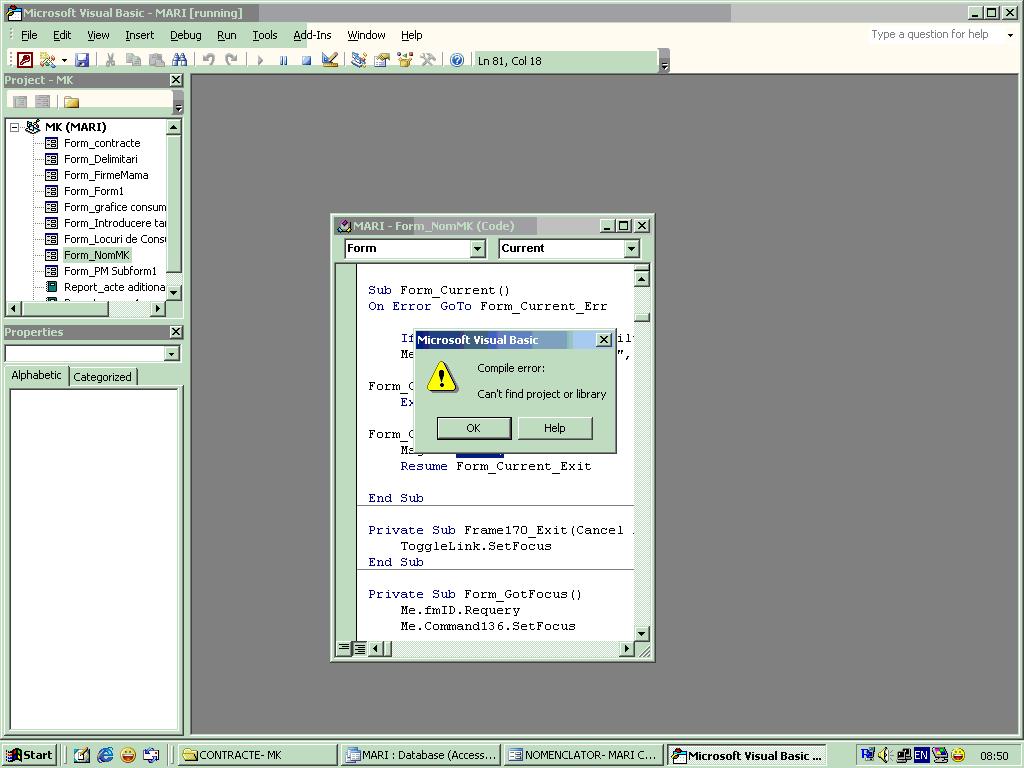The width and height of the screenshot is (1024, 768).
Task: Open the Debug menu
Action: [x=185, y=35]
